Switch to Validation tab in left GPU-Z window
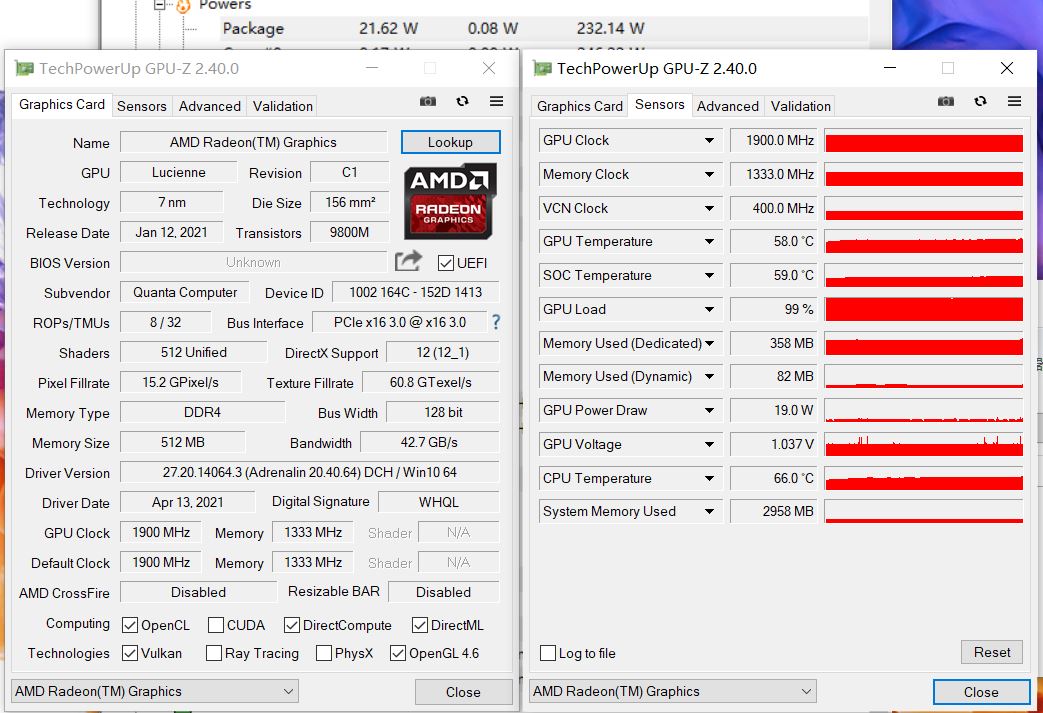 283,106
